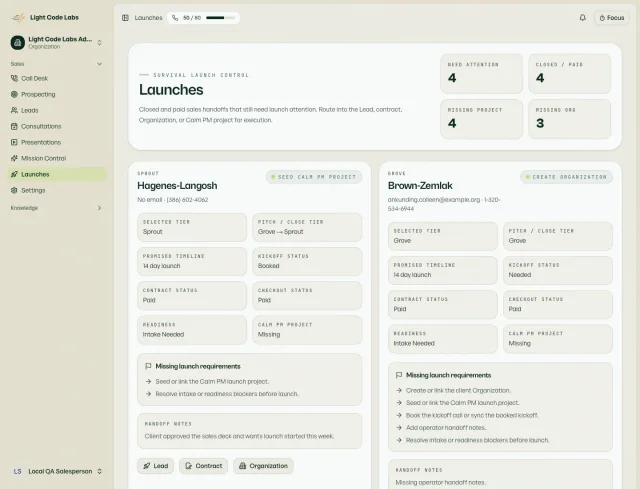Open the Organization button on Hagenes-Langosh
Screen dimensions: 640x489
(x=263, y=466)
